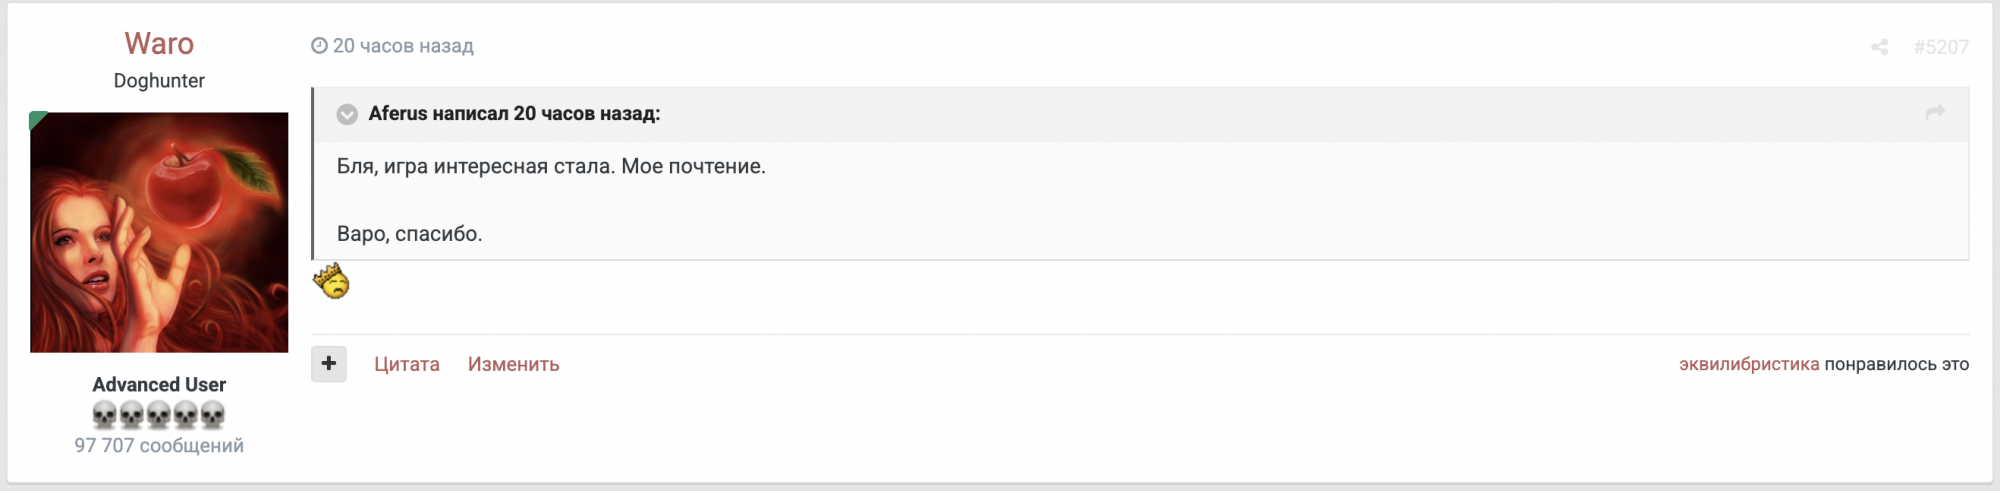
Task: Click the clock icon beside timestamp
Action: coord(319,46)
